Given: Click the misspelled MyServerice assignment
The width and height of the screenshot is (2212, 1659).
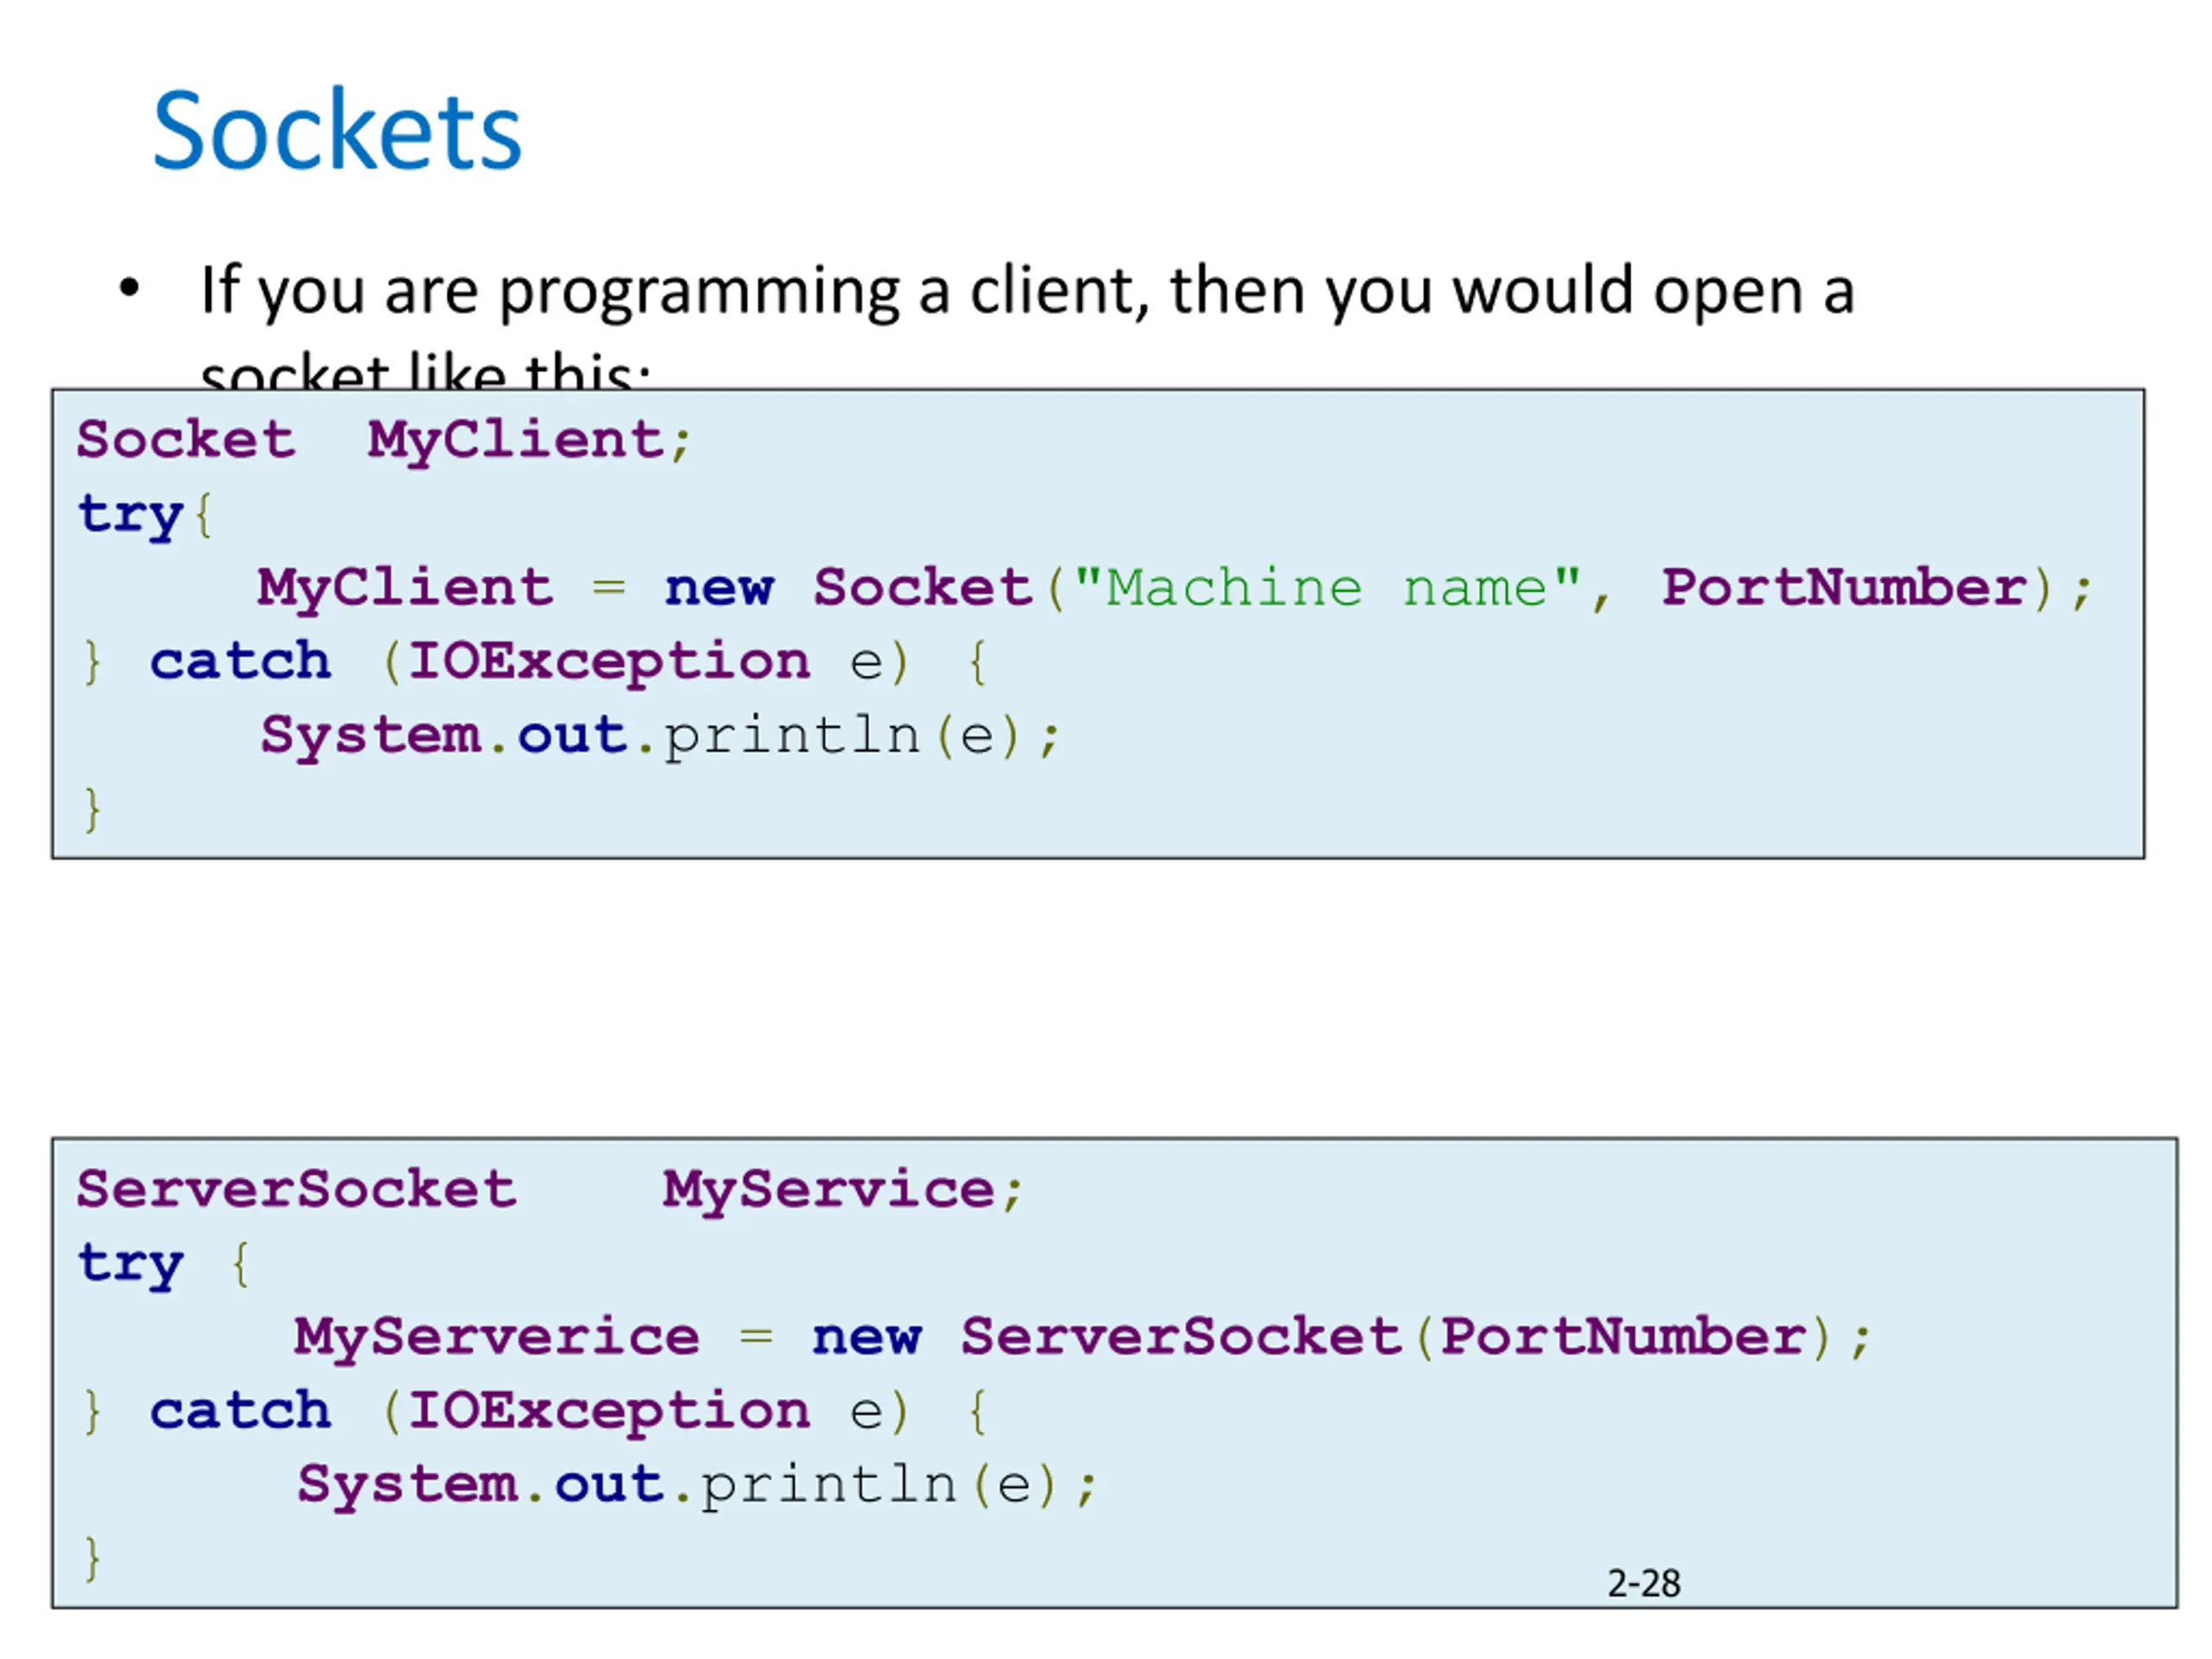Looking at the screenshot, I should pyautogui.click(x=497, y=1338).
